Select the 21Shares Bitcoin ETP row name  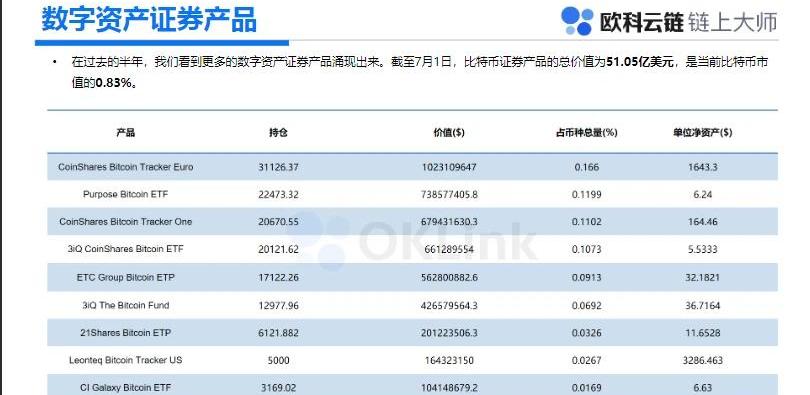pos(126,333)
